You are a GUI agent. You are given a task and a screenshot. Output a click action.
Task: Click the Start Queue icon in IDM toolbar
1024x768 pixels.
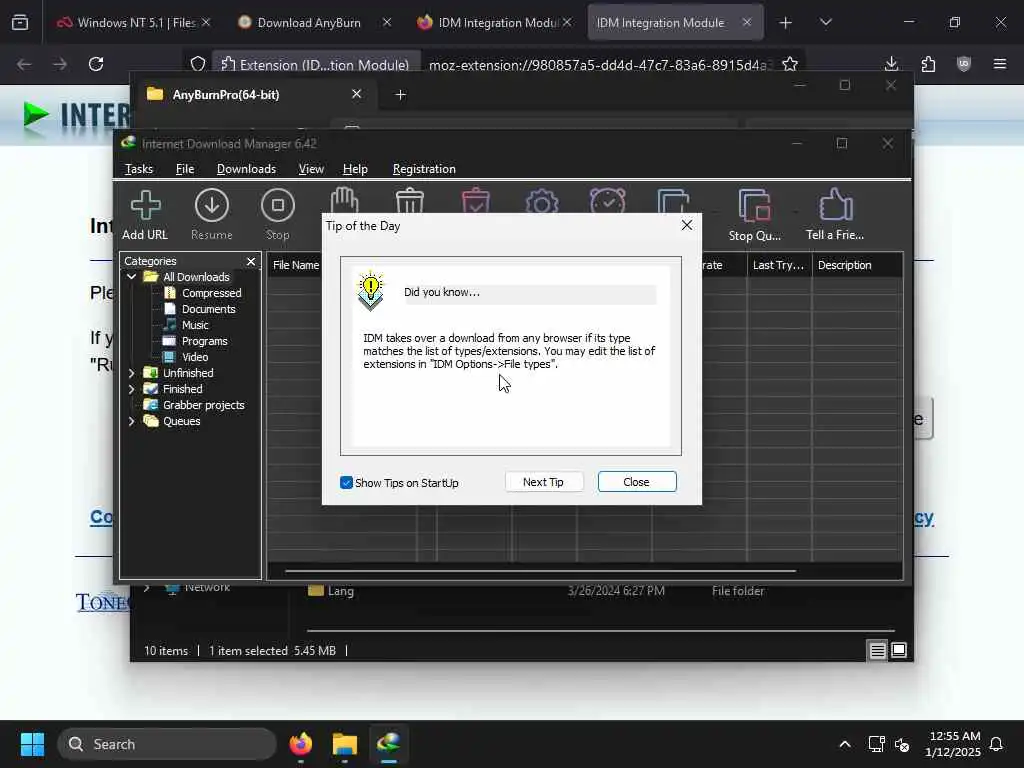coord(673,201)
